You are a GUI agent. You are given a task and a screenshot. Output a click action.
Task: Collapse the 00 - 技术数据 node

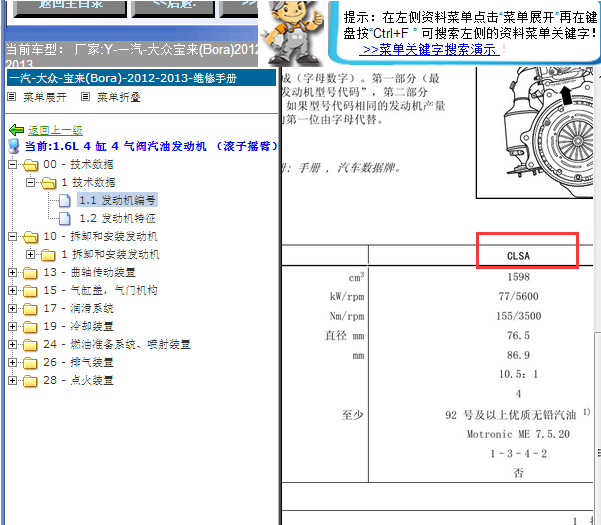[x=12, y=164]
